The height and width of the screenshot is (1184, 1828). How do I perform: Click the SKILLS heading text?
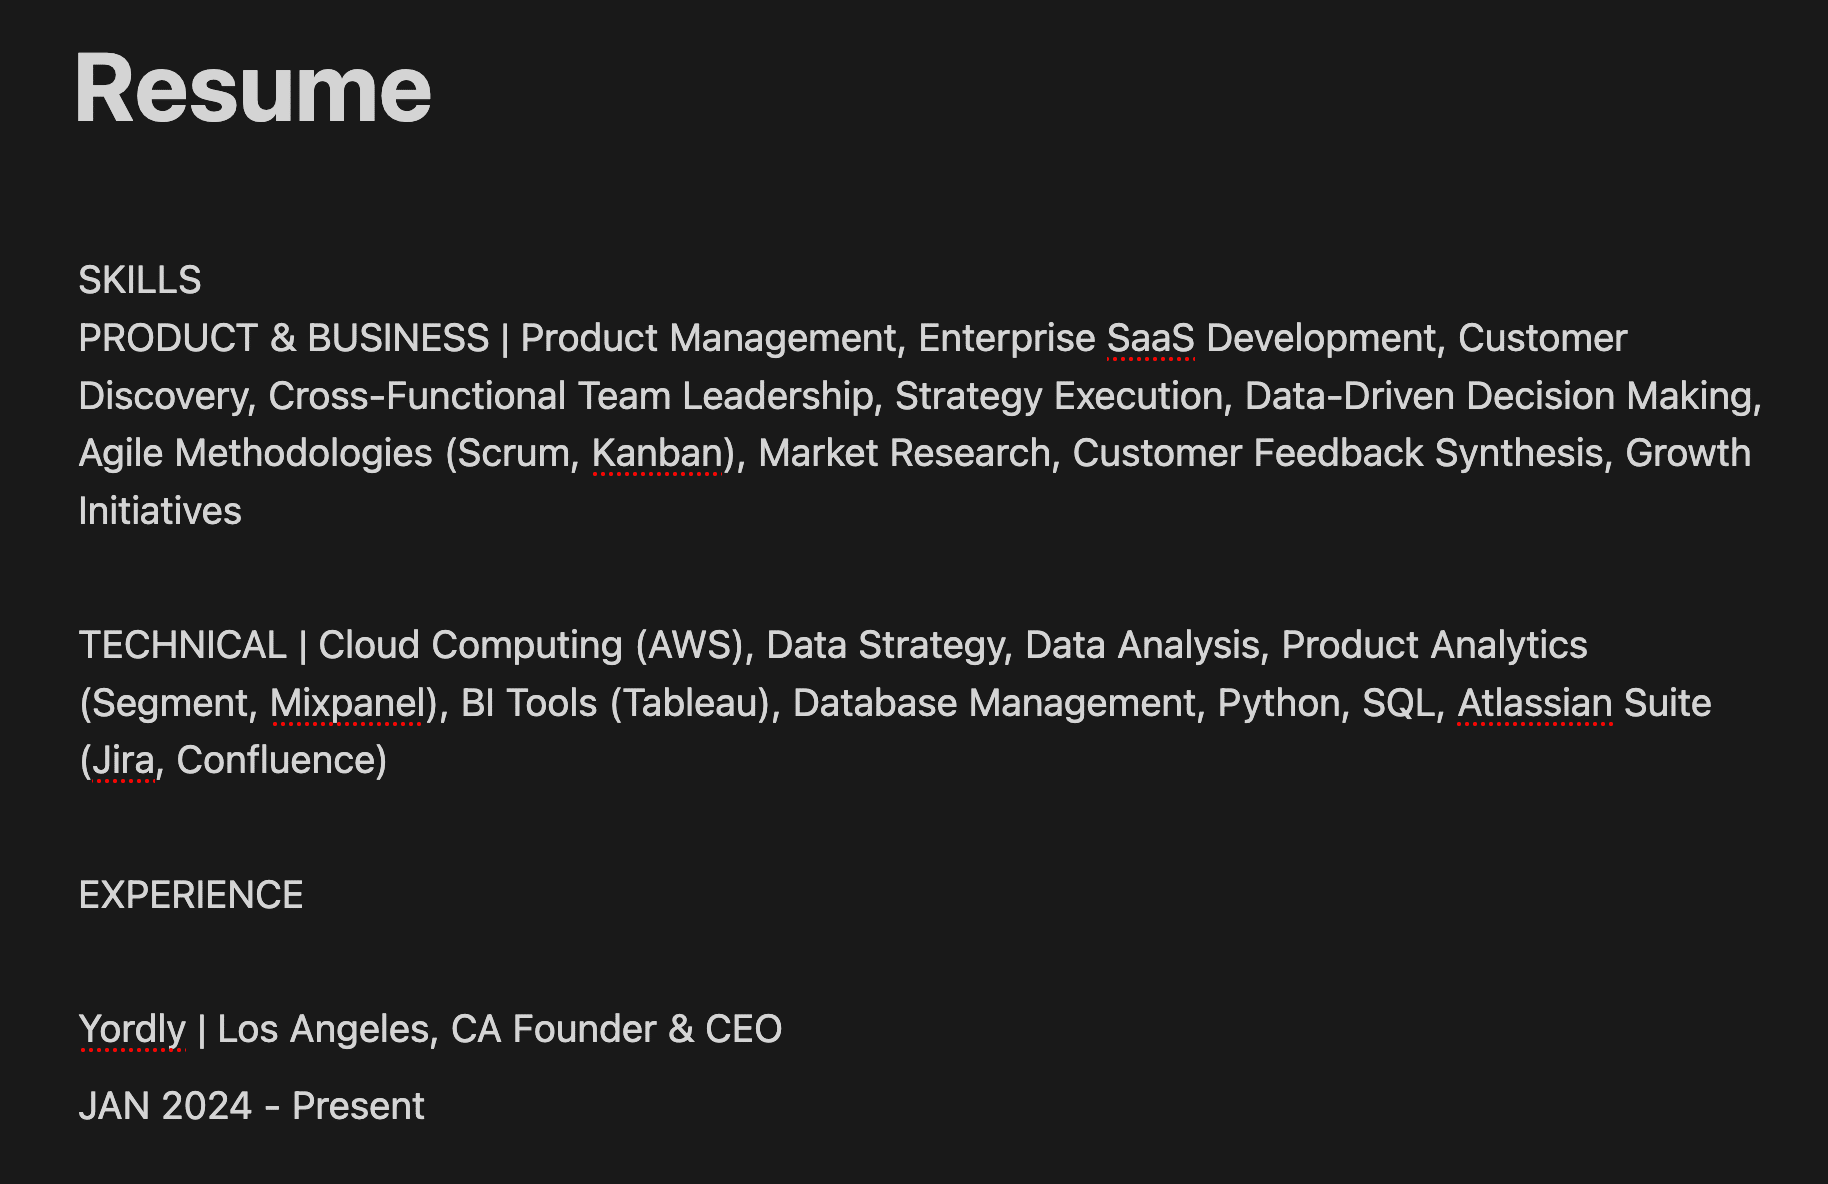140,280
